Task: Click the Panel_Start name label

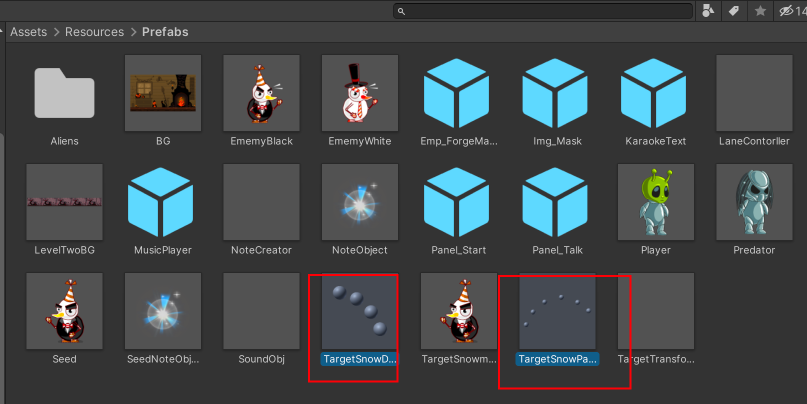Action: 459,250
